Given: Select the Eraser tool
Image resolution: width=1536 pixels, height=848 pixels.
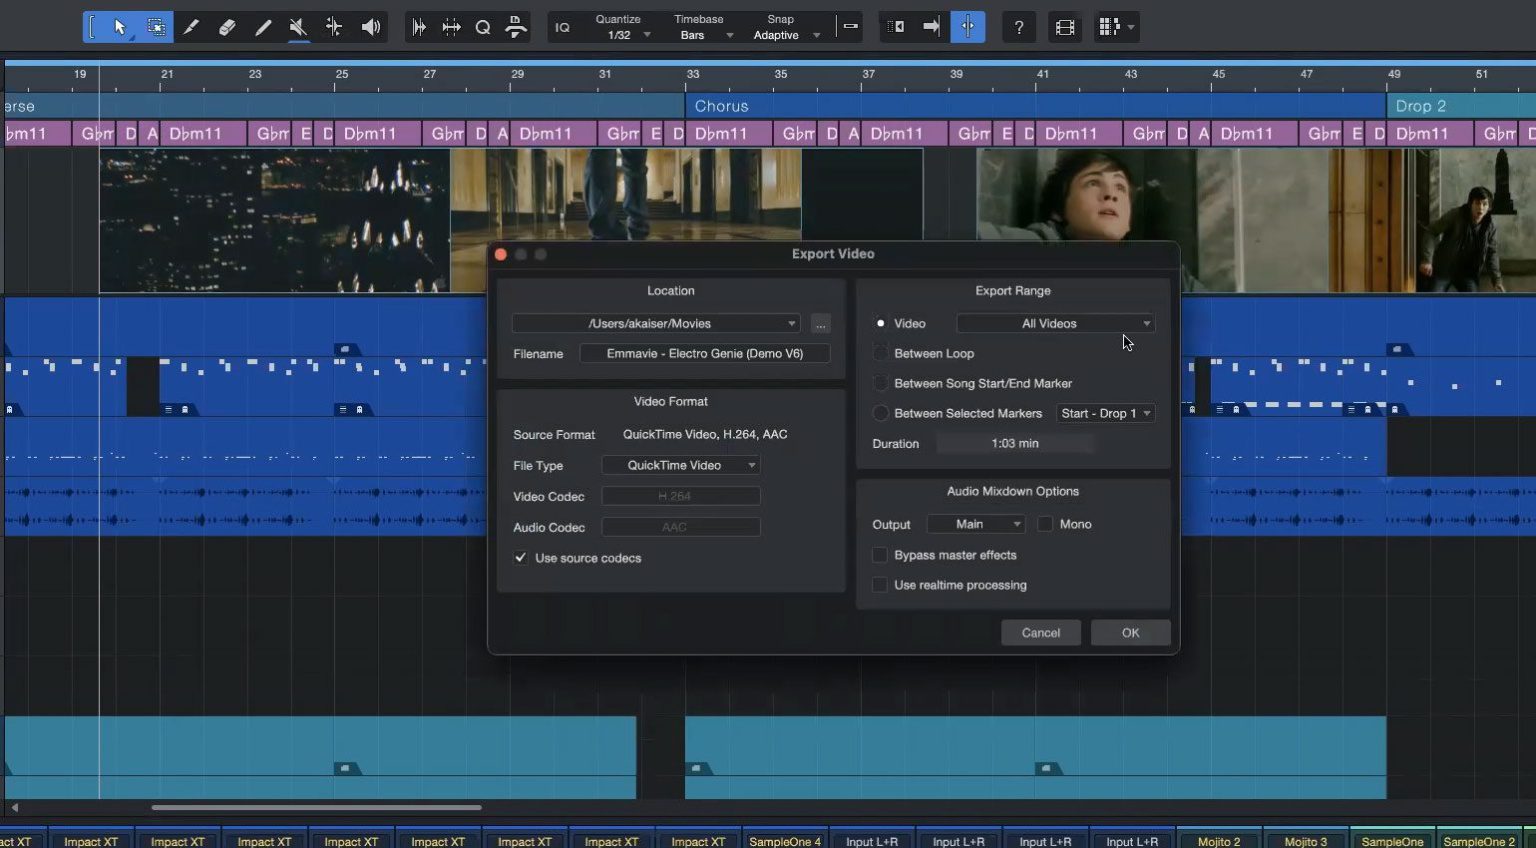Looking at the screenshot, I should [x=226, y=27].
